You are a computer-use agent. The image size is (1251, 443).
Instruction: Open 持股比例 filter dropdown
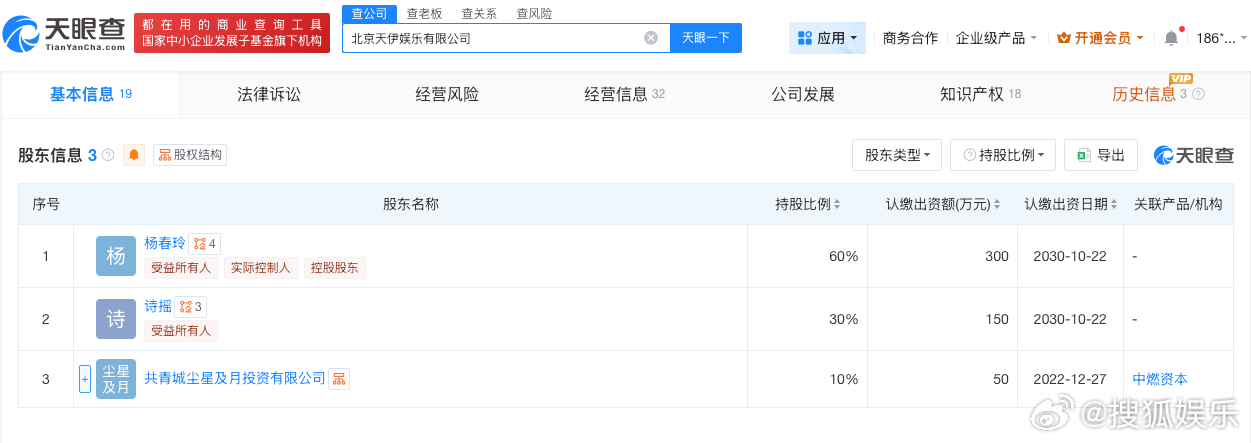(x=1003, y=155)
